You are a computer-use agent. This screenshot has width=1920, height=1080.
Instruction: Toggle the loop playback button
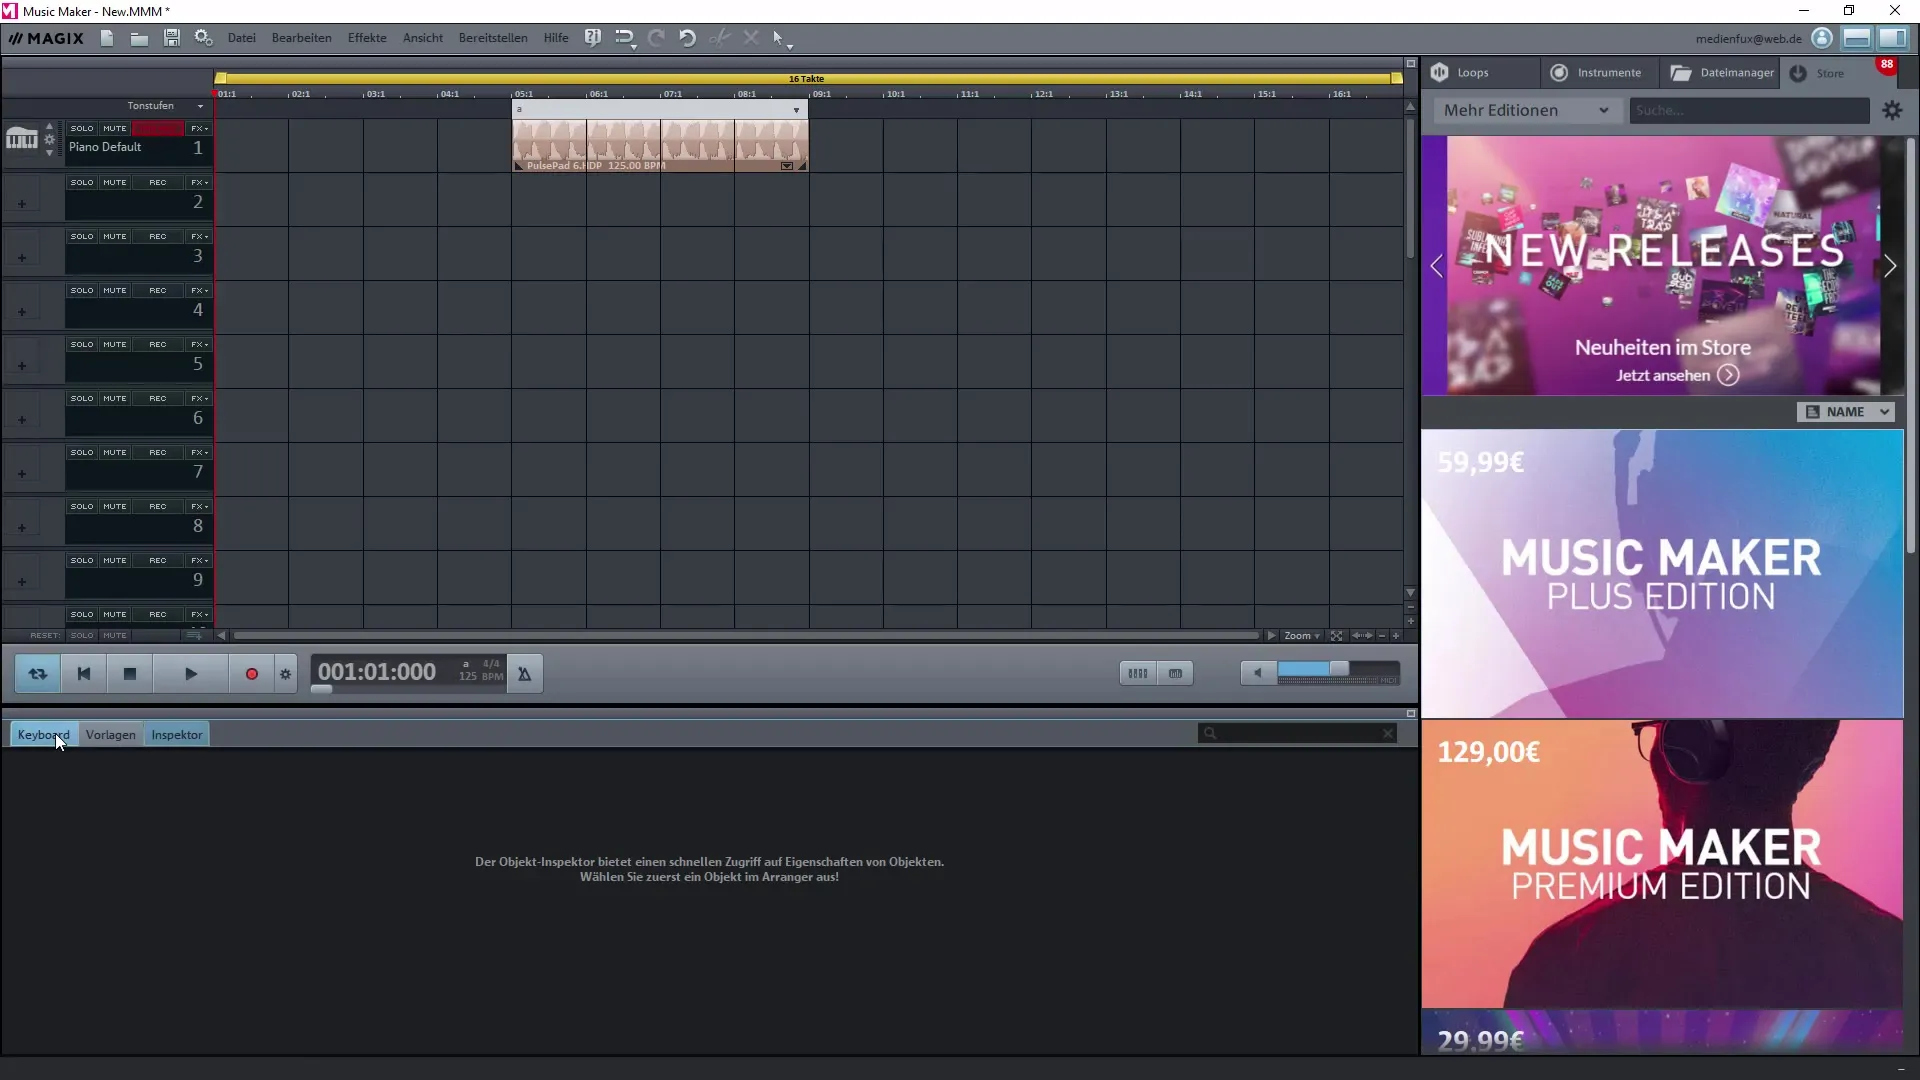38,674
